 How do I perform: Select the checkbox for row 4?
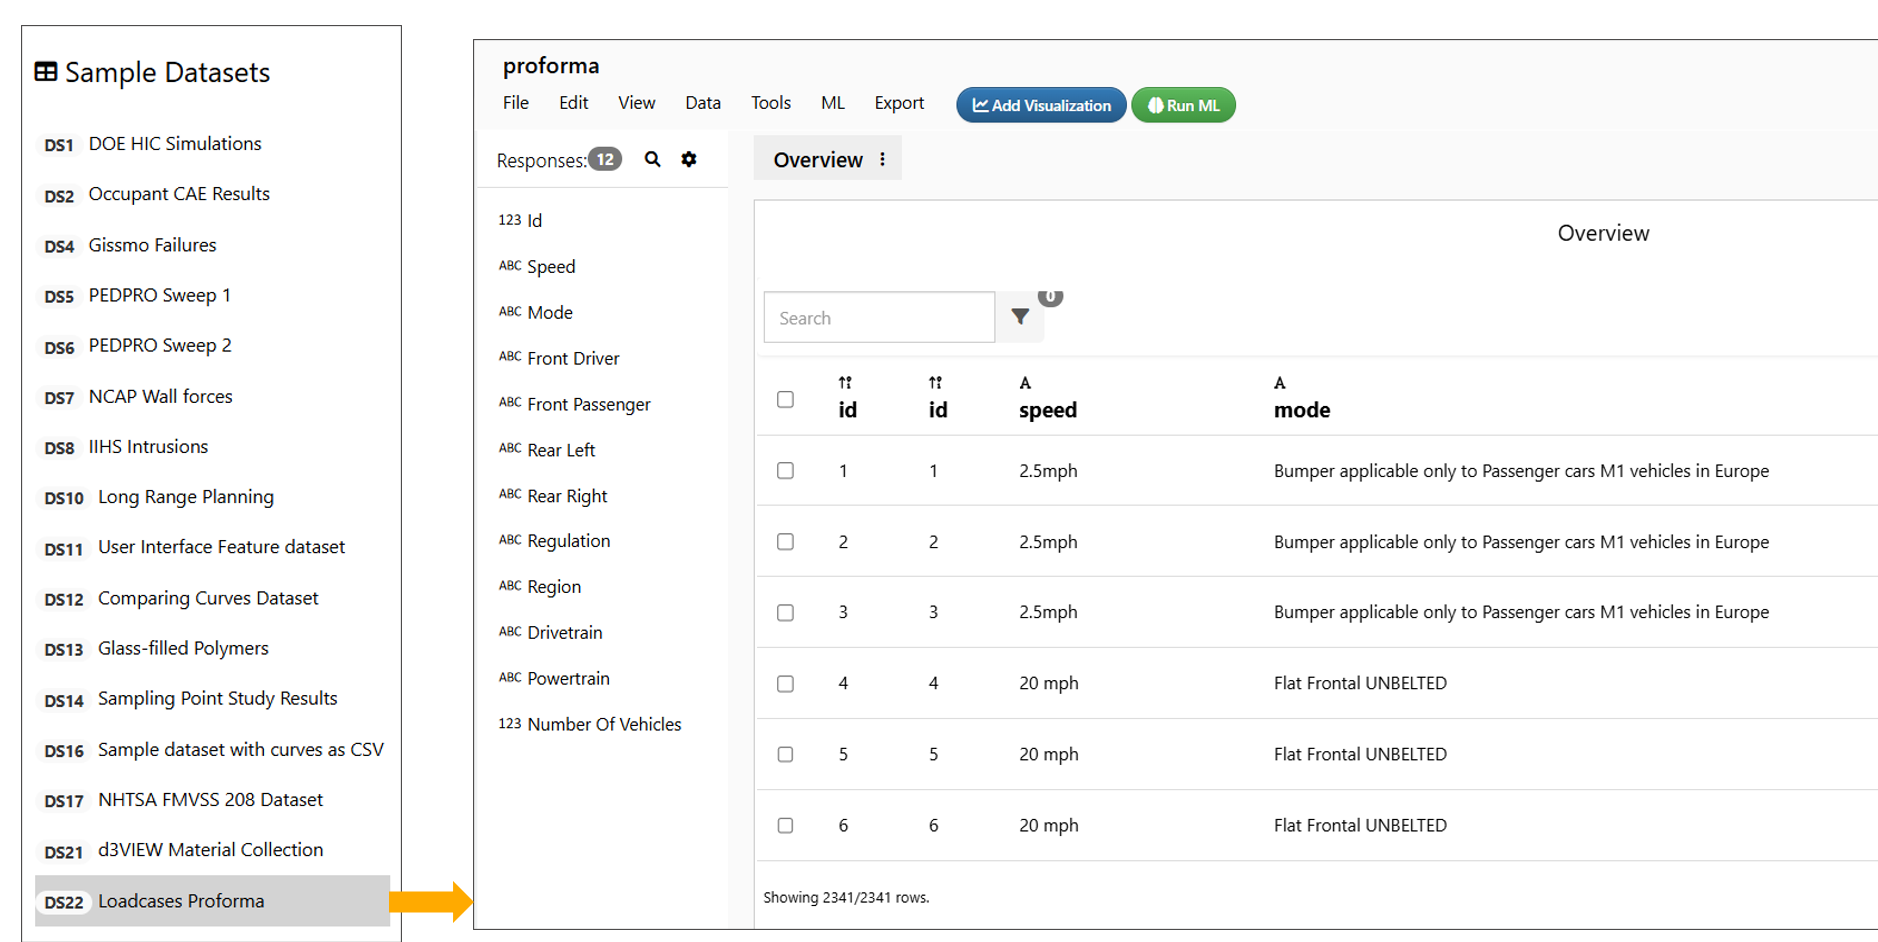click(x=785, y=684)
